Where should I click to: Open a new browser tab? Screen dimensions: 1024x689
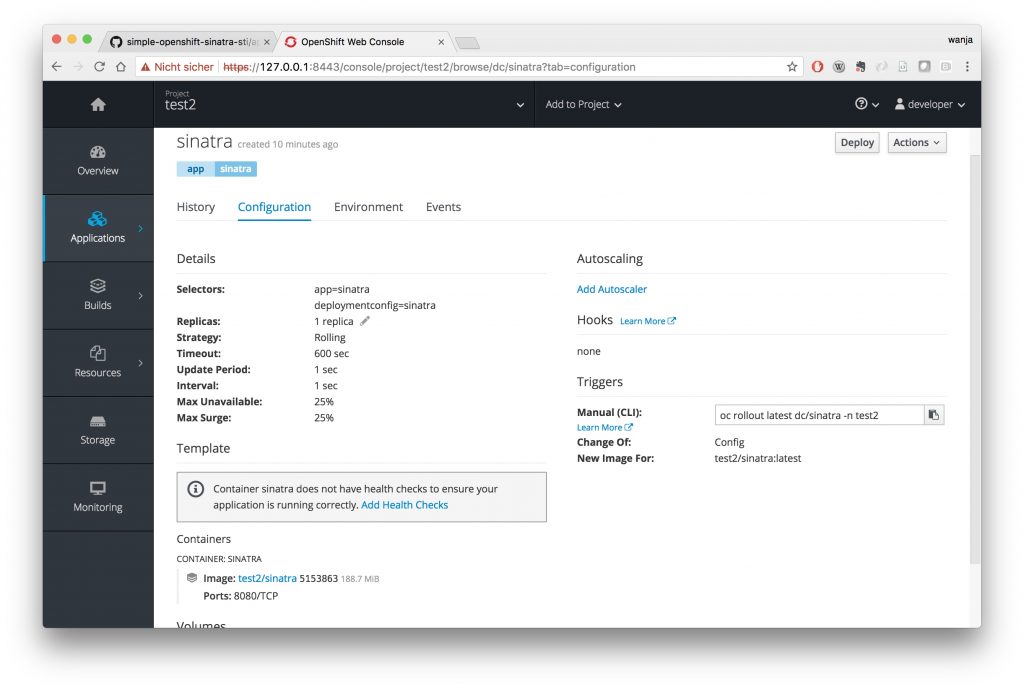[467, 43]
